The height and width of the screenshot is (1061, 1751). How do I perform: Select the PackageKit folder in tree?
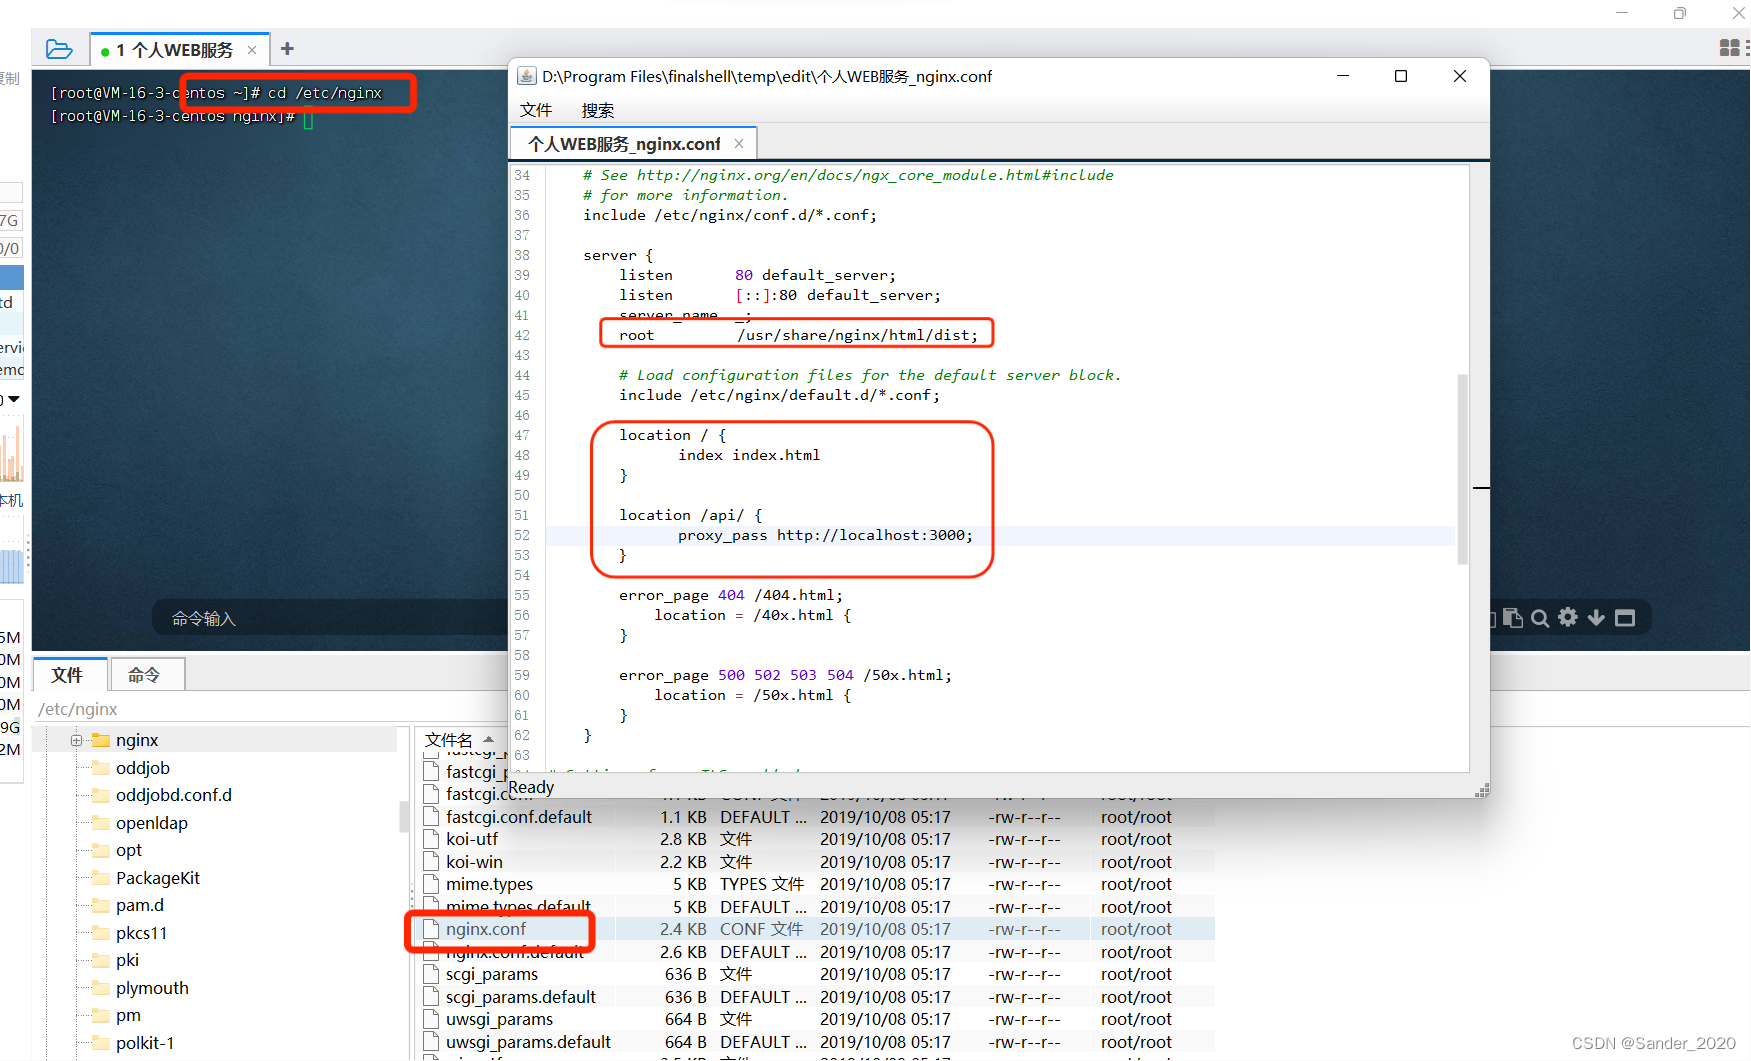(x=157, y=878)
